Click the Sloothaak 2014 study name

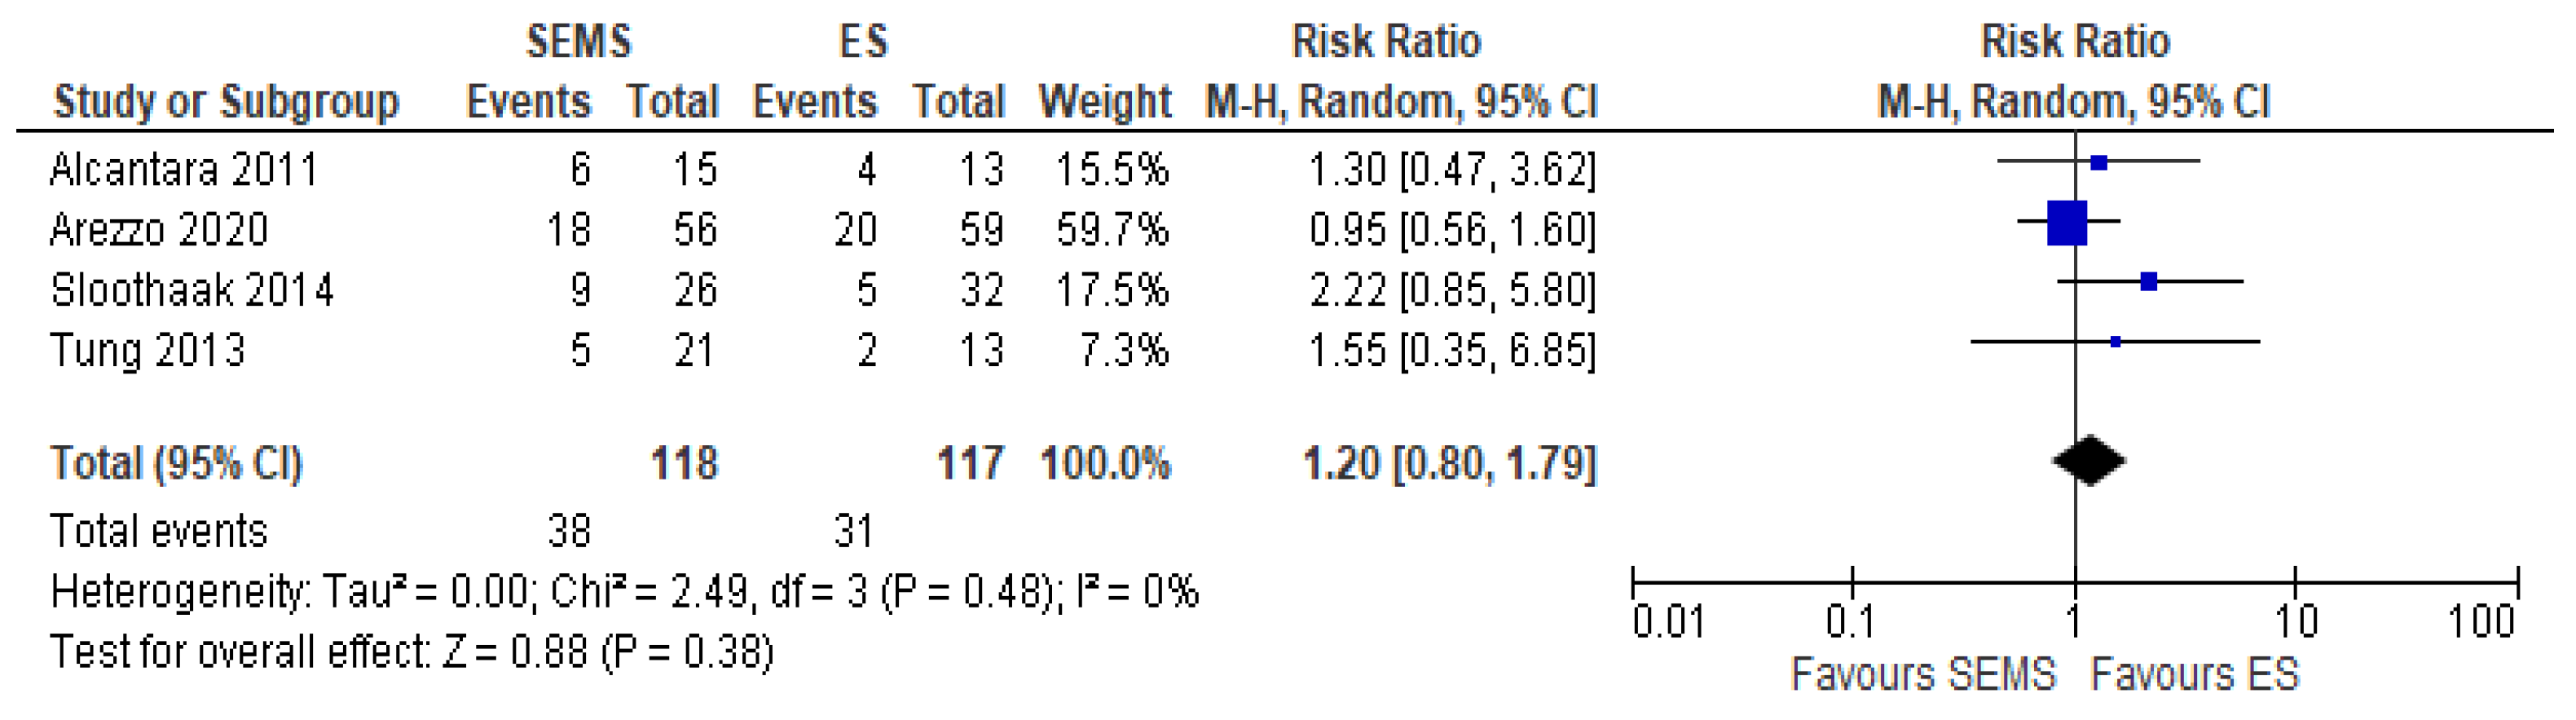191,290
